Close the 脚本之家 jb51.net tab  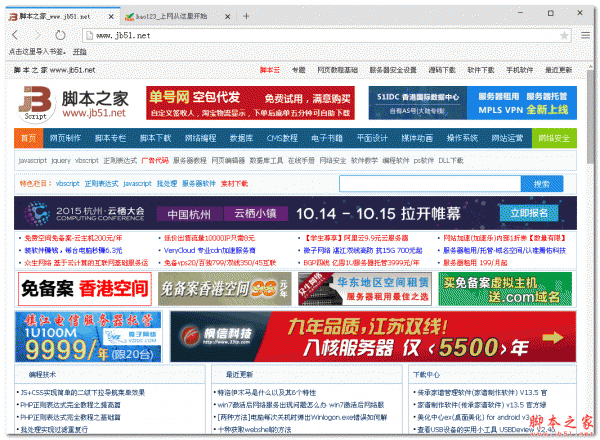tap(111, 16)
